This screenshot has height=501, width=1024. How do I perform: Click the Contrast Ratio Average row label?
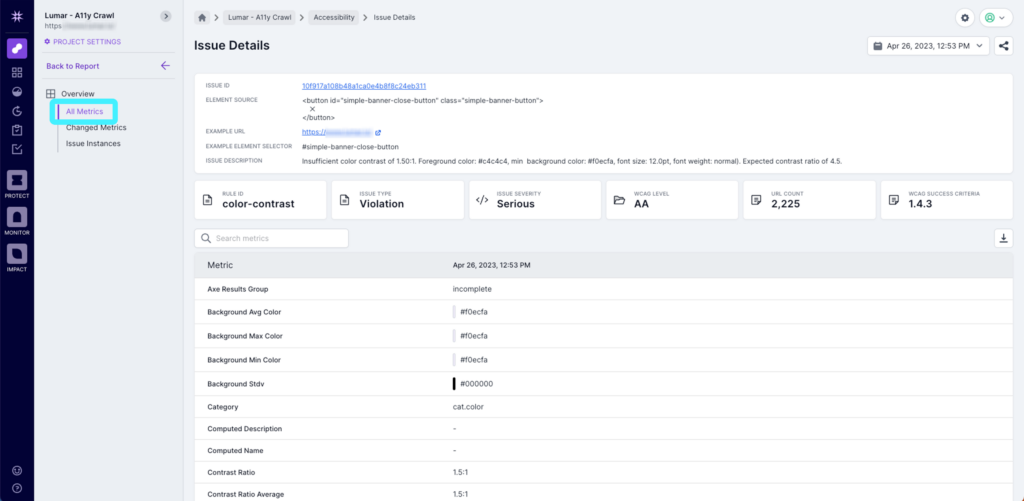click(x=245, y=494)
